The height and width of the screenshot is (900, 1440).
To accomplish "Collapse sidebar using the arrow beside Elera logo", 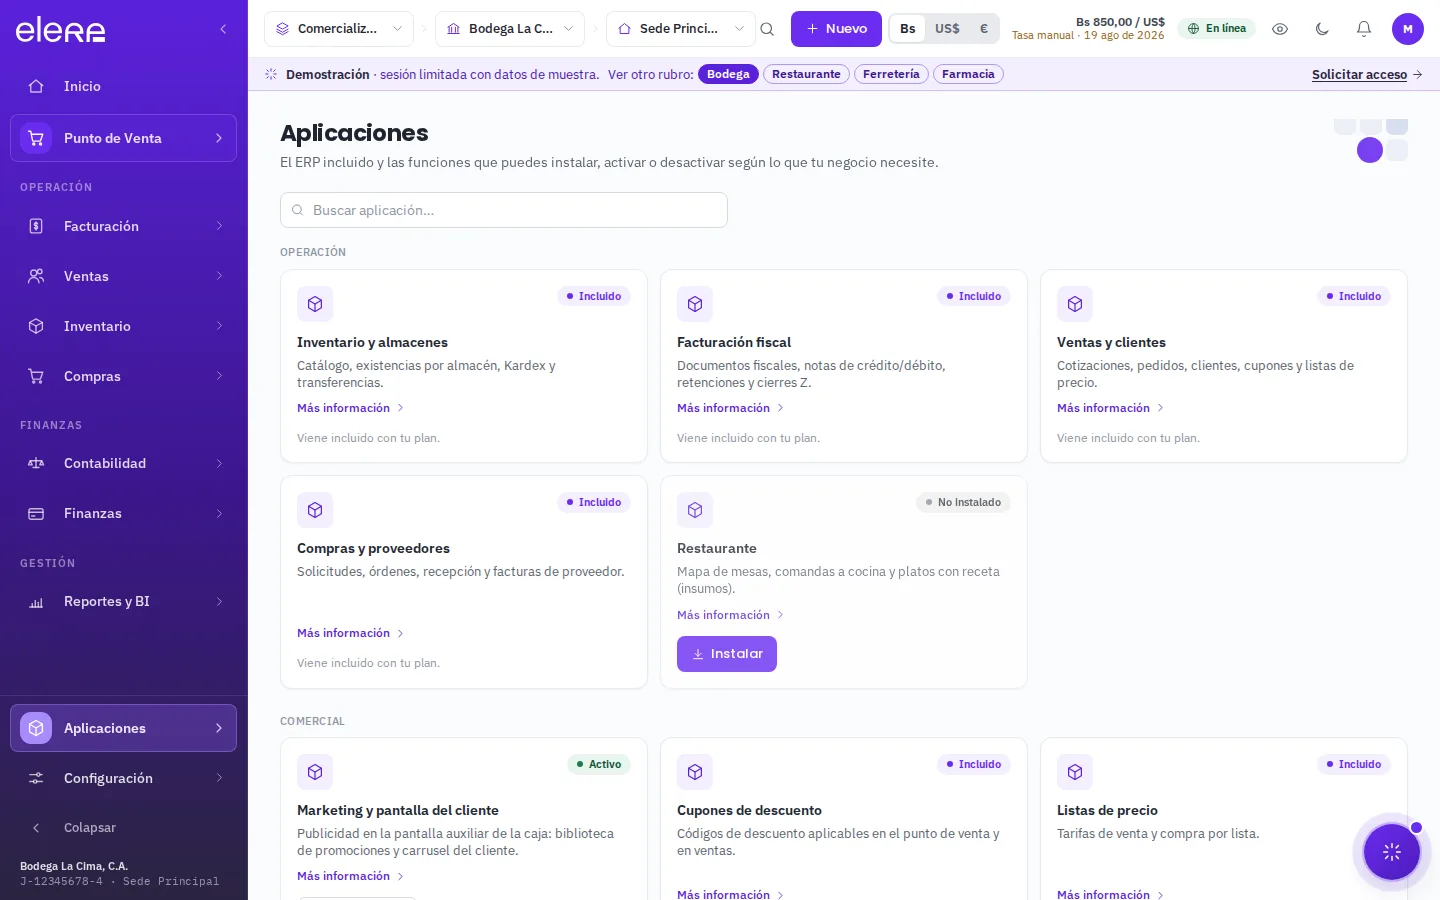I will [x=223, y=29].
